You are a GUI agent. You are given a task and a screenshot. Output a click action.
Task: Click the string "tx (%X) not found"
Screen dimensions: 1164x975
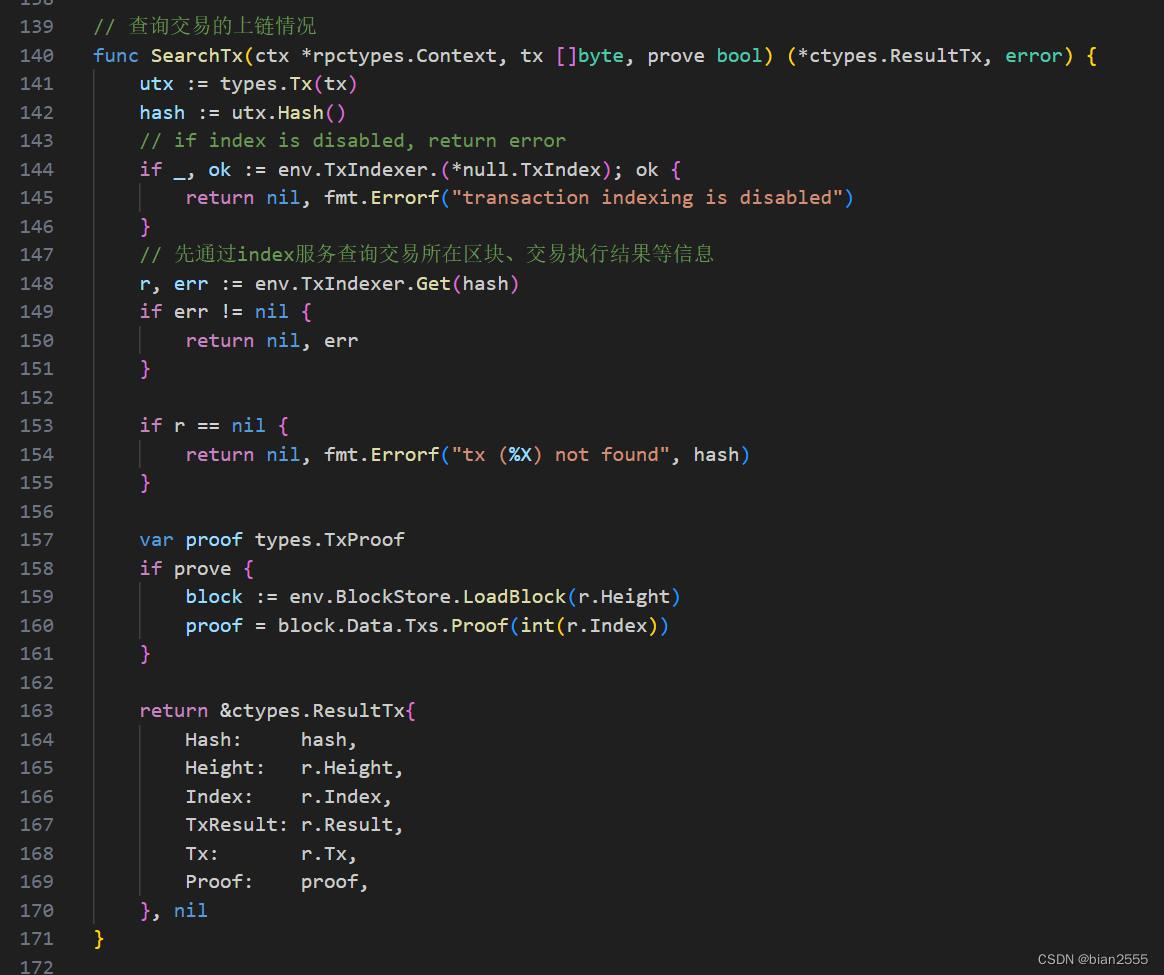(x=560, y=454)
